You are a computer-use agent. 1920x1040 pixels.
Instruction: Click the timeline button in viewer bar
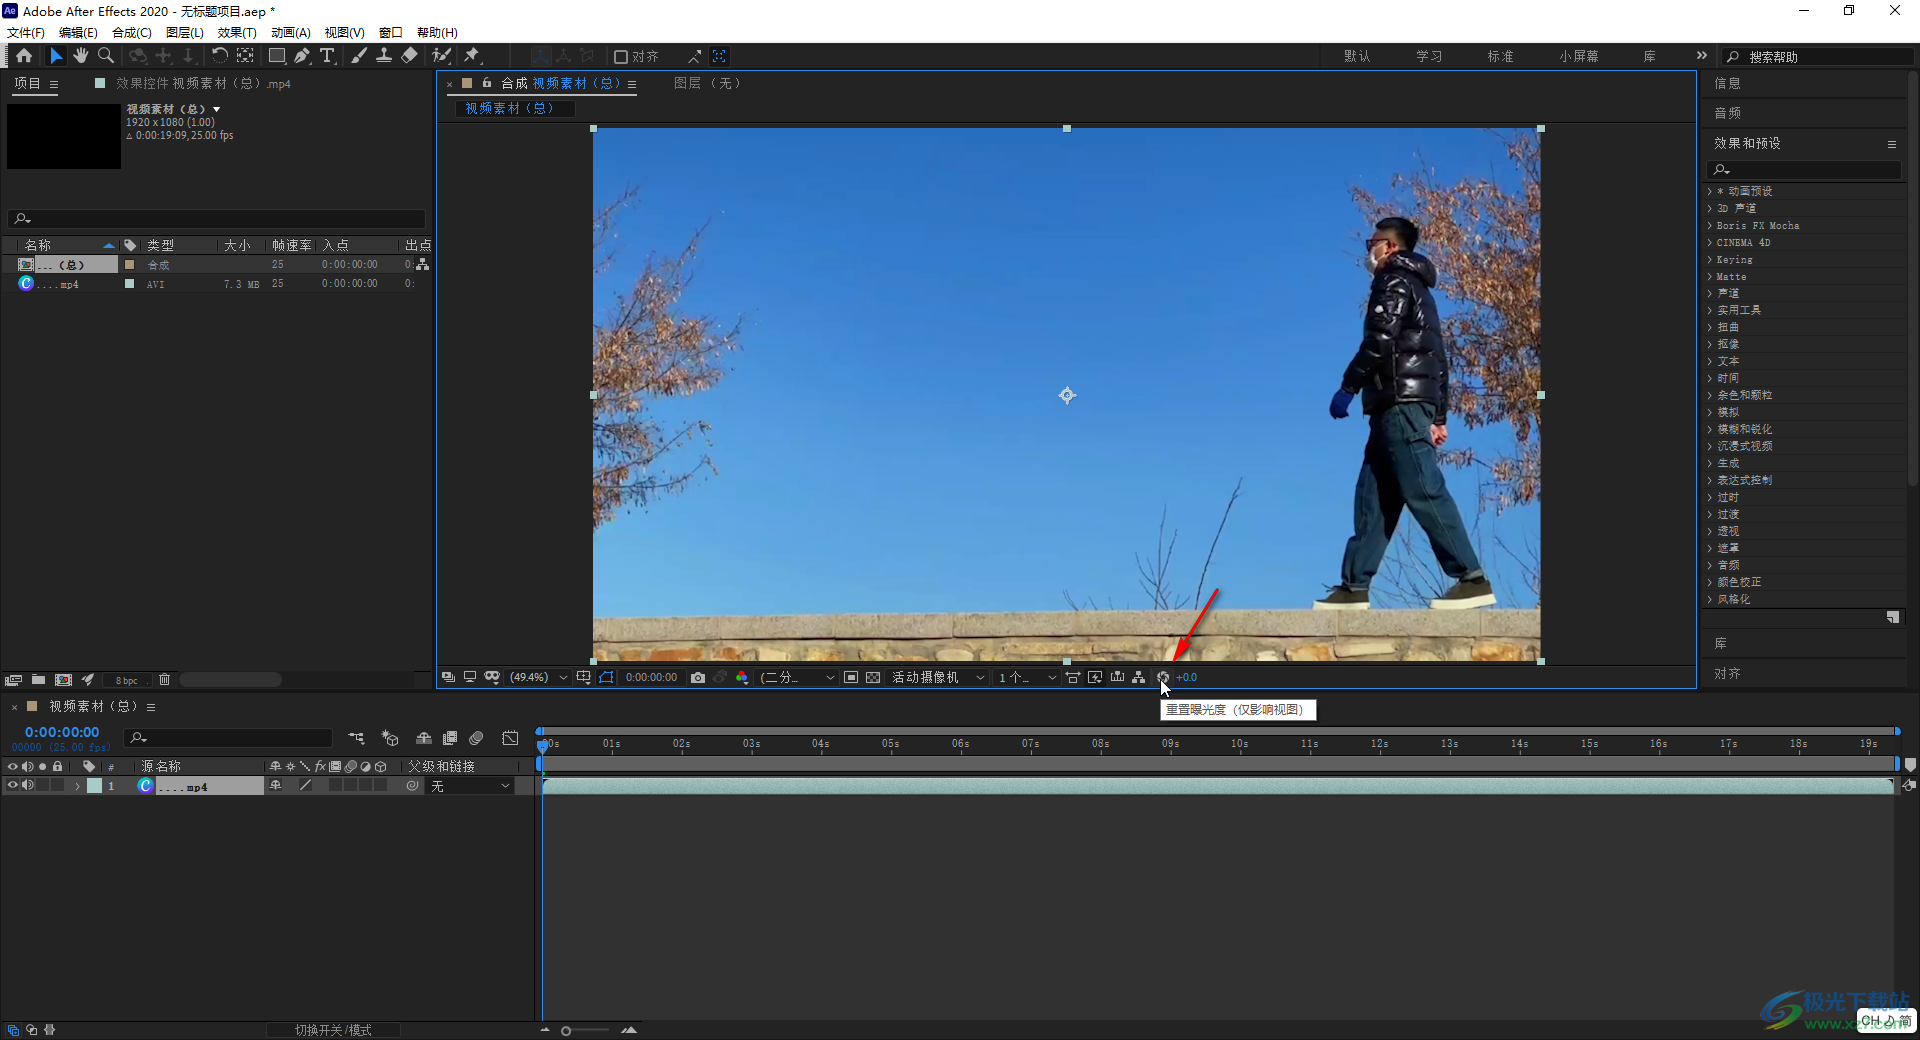pyautogui.click(x=1117, y=677)
